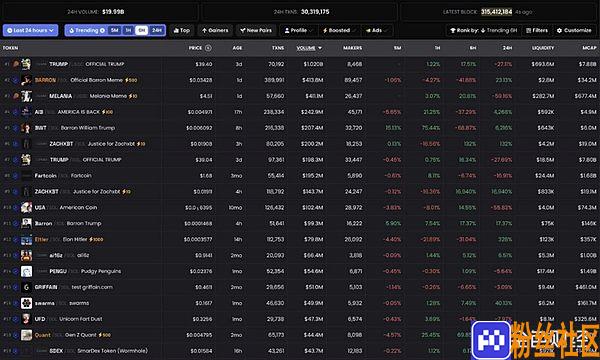This screenshot has height=360, width=600.
Task: Click the swarms token logo icon
Action: (26, 303)
